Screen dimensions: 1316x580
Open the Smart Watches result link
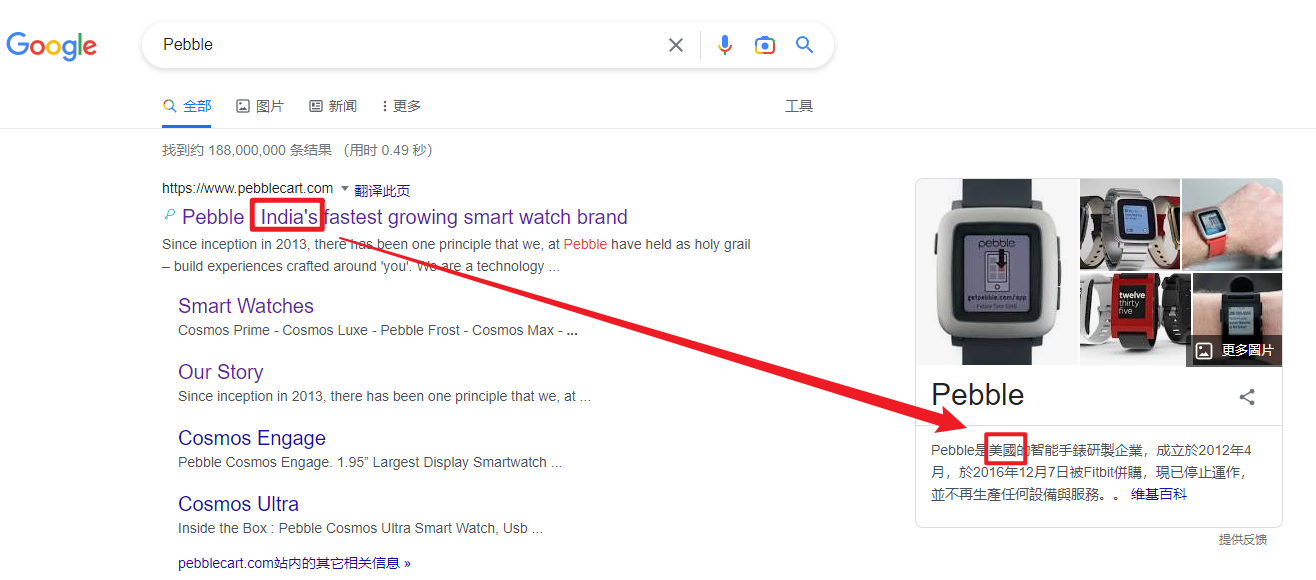pos(245,305)
